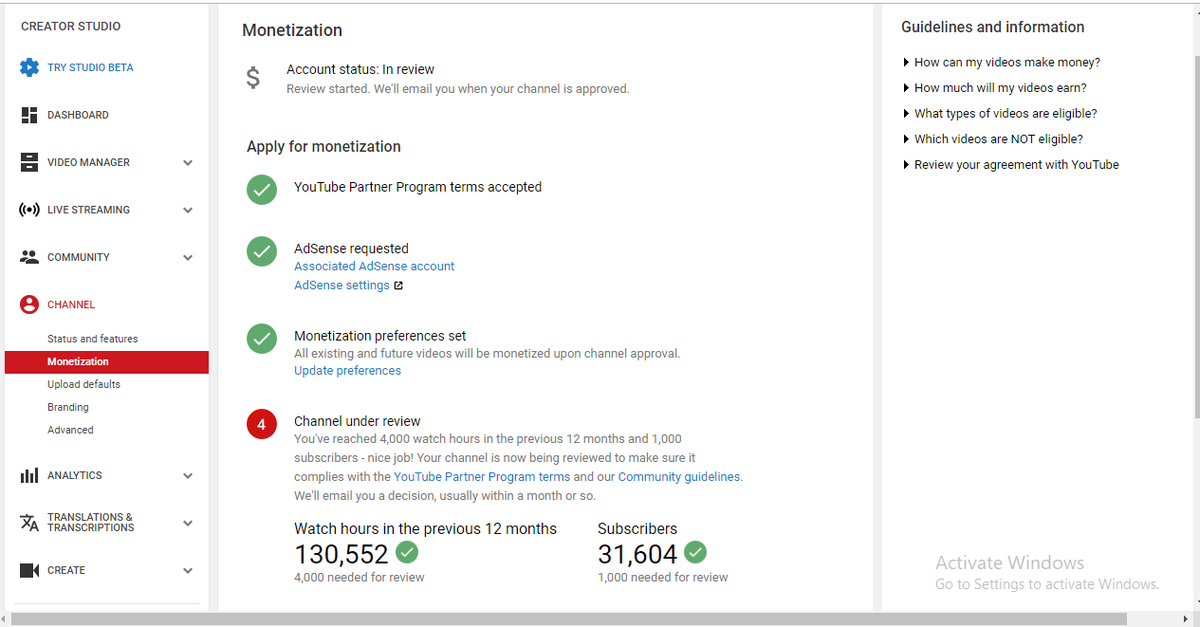The image size is (1200, 627).
Task: Click the green check next to 31,604 subscribers
Action: pos(695,552)
